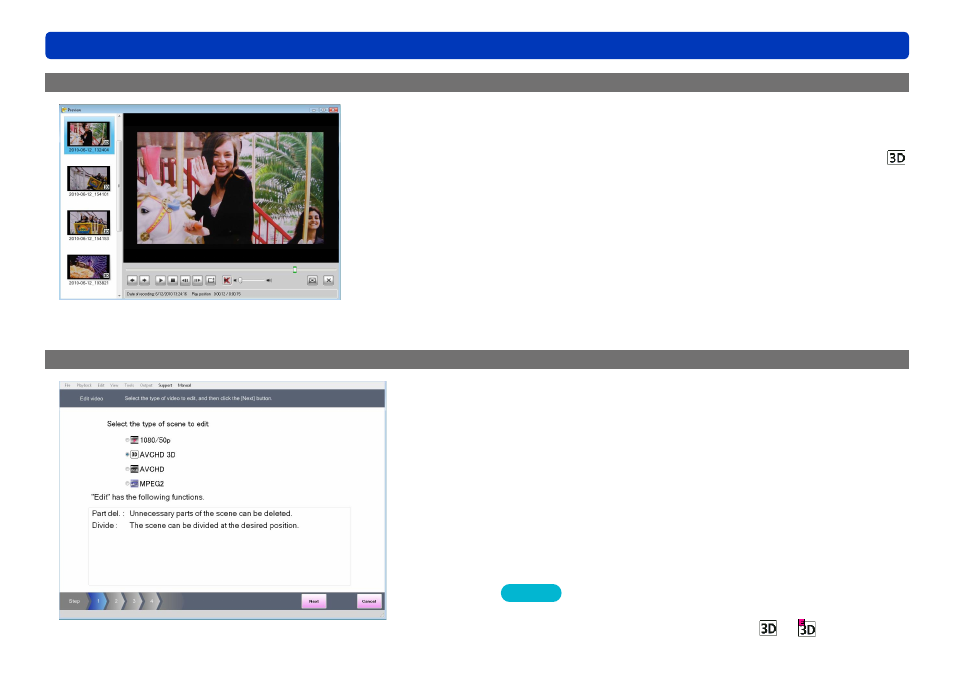Toggle mute with the red X speaker icon
The width and height of the screenshot is (954, 673).
(x=227, y=280)
